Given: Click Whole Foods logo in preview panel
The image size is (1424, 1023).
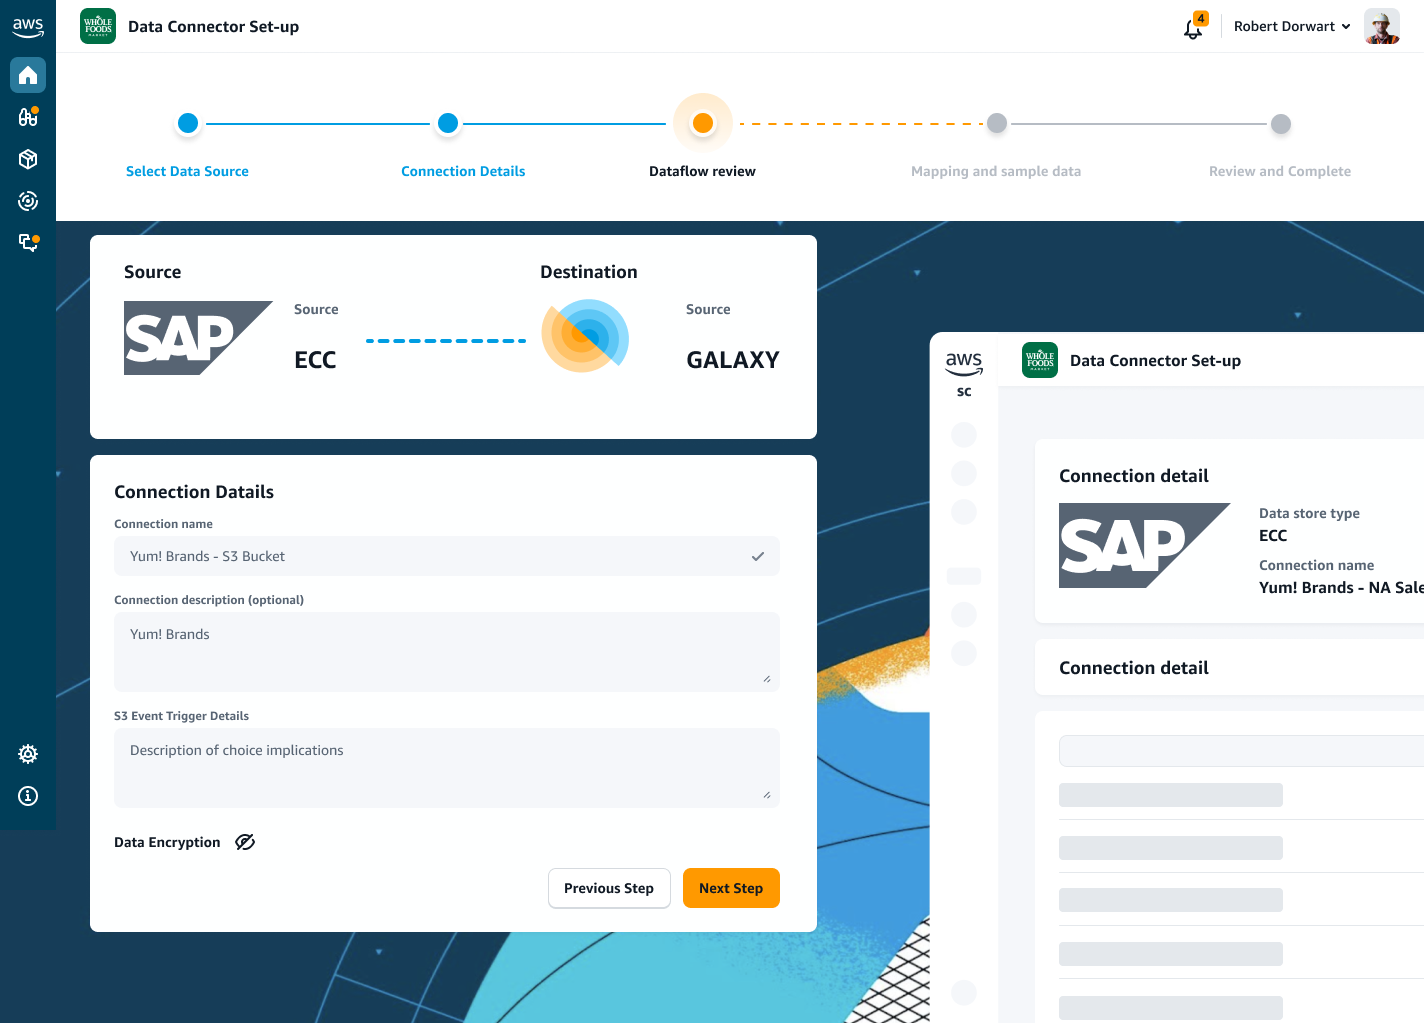Looking at the screenshot, I should [1040, 360].
